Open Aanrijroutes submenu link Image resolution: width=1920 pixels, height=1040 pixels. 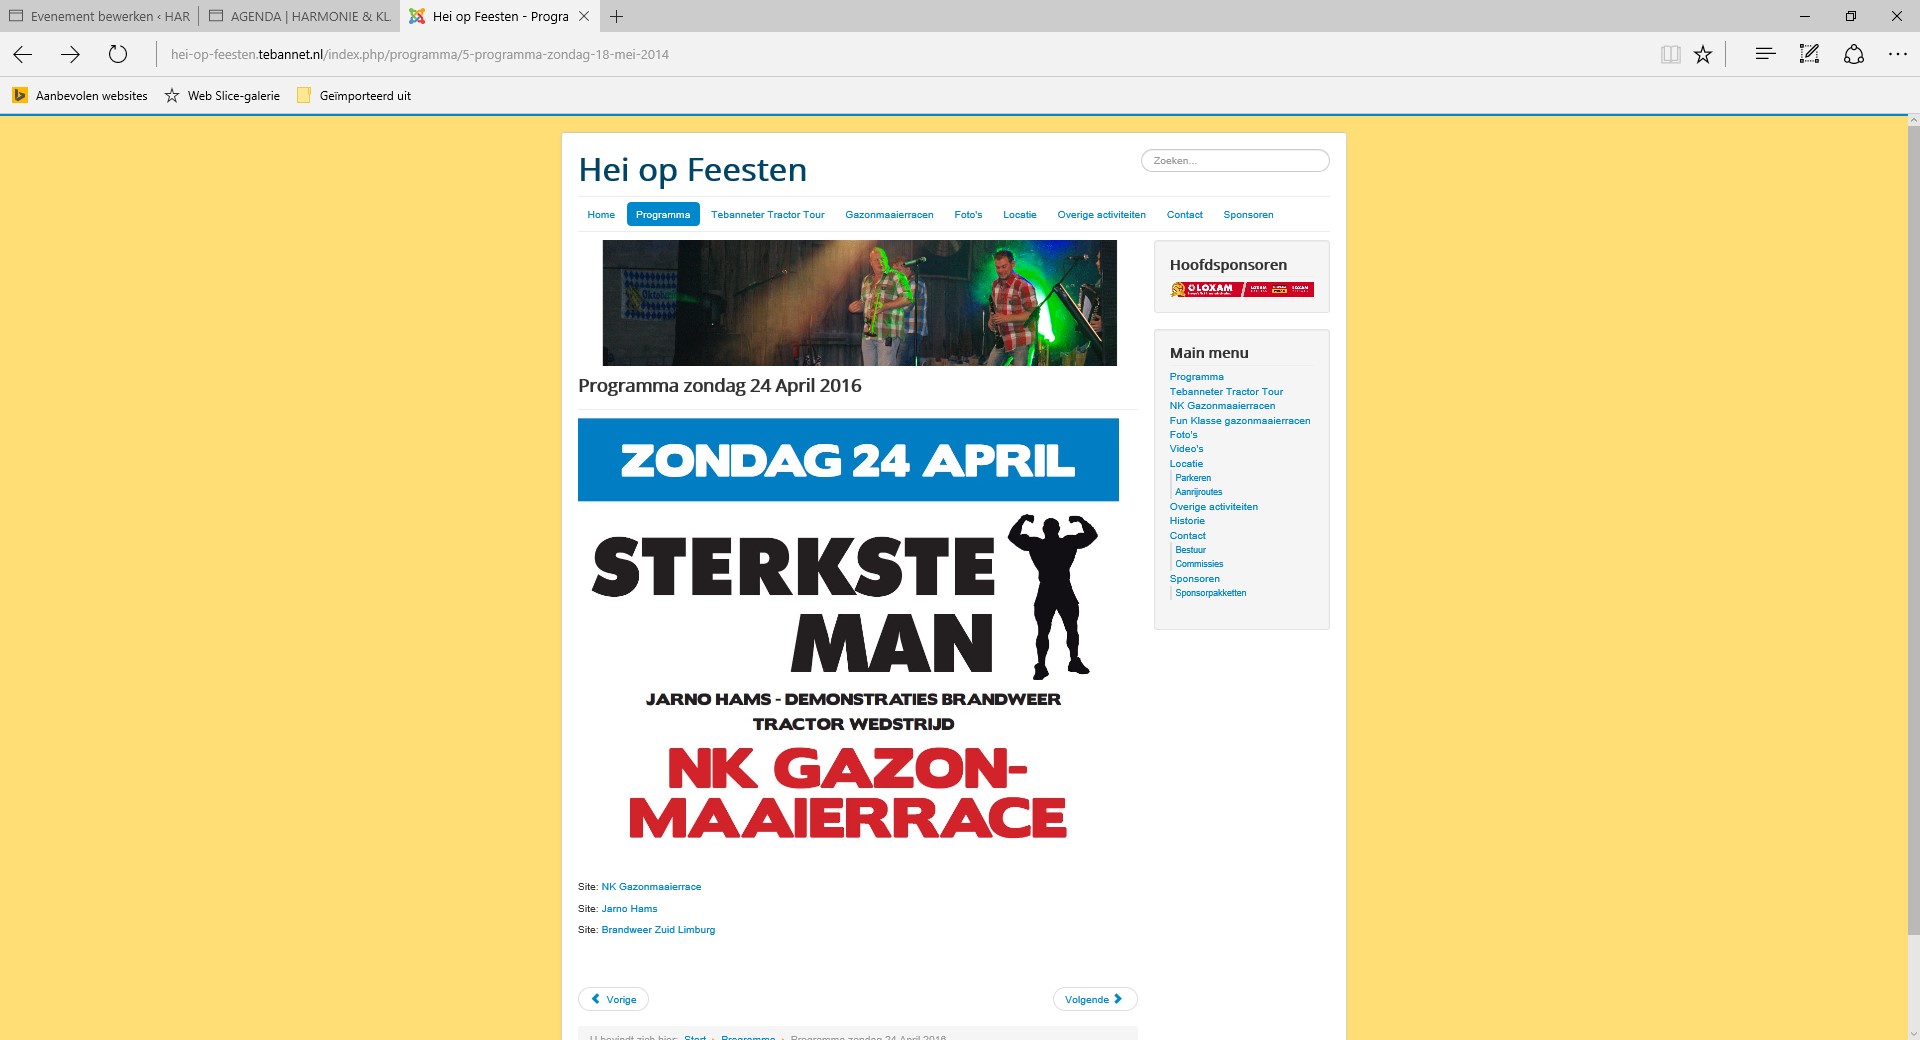click(1199, 492)
